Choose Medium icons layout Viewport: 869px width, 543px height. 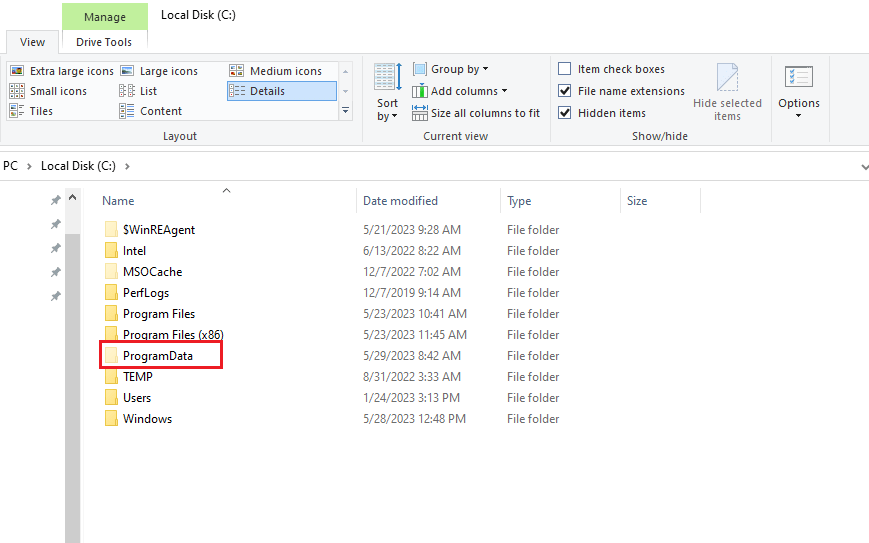275,71
